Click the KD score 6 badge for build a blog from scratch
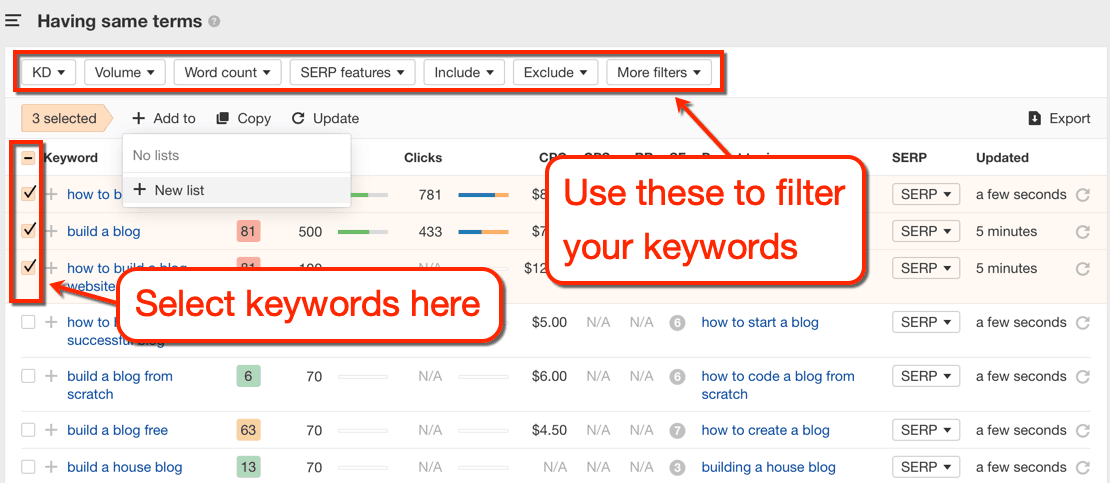This screenshot has height=483, width=1110. [248, 376]
